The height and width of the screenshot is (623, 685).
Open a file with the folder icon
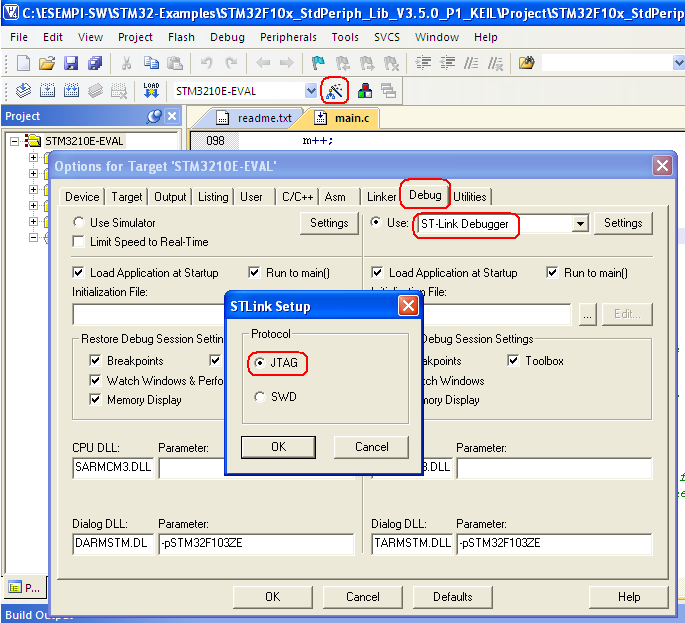click(47, 63)
